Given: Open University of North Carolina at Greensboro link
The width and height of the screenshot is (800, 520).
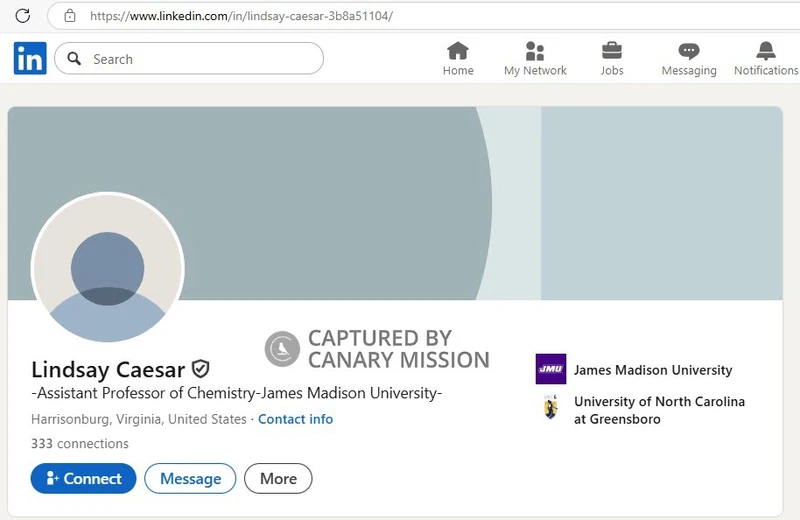Looking at the screenshot, I should (659, 410).
